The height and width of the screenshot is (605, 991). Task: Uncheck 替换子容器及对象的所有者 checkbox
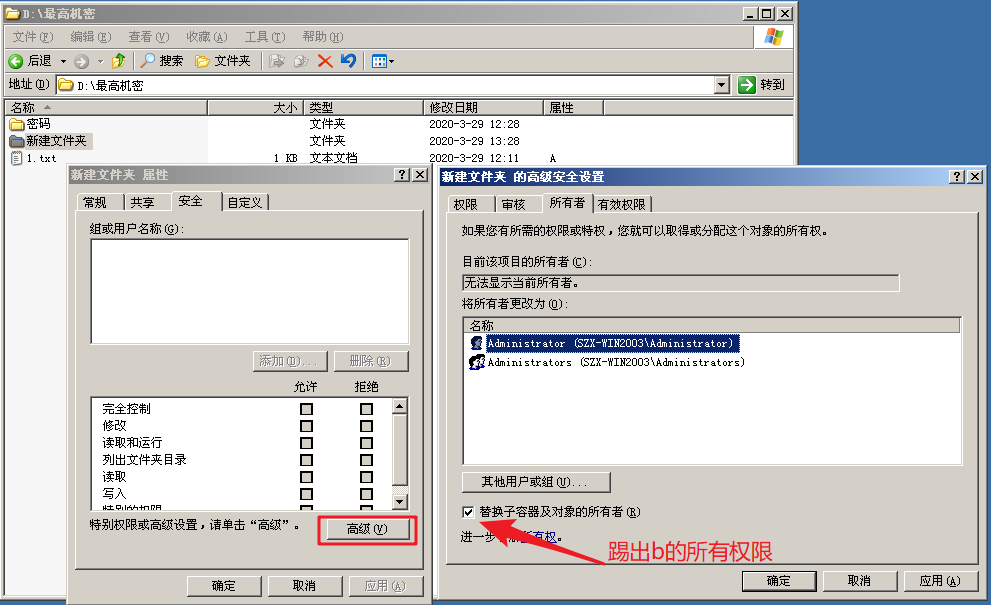tap(468, 512)
